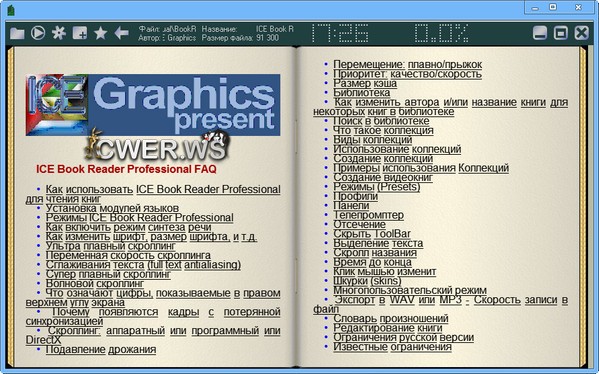Click the ICE Graphics present banner
This screenshot has height=374, width=599.
pos(153,105)
